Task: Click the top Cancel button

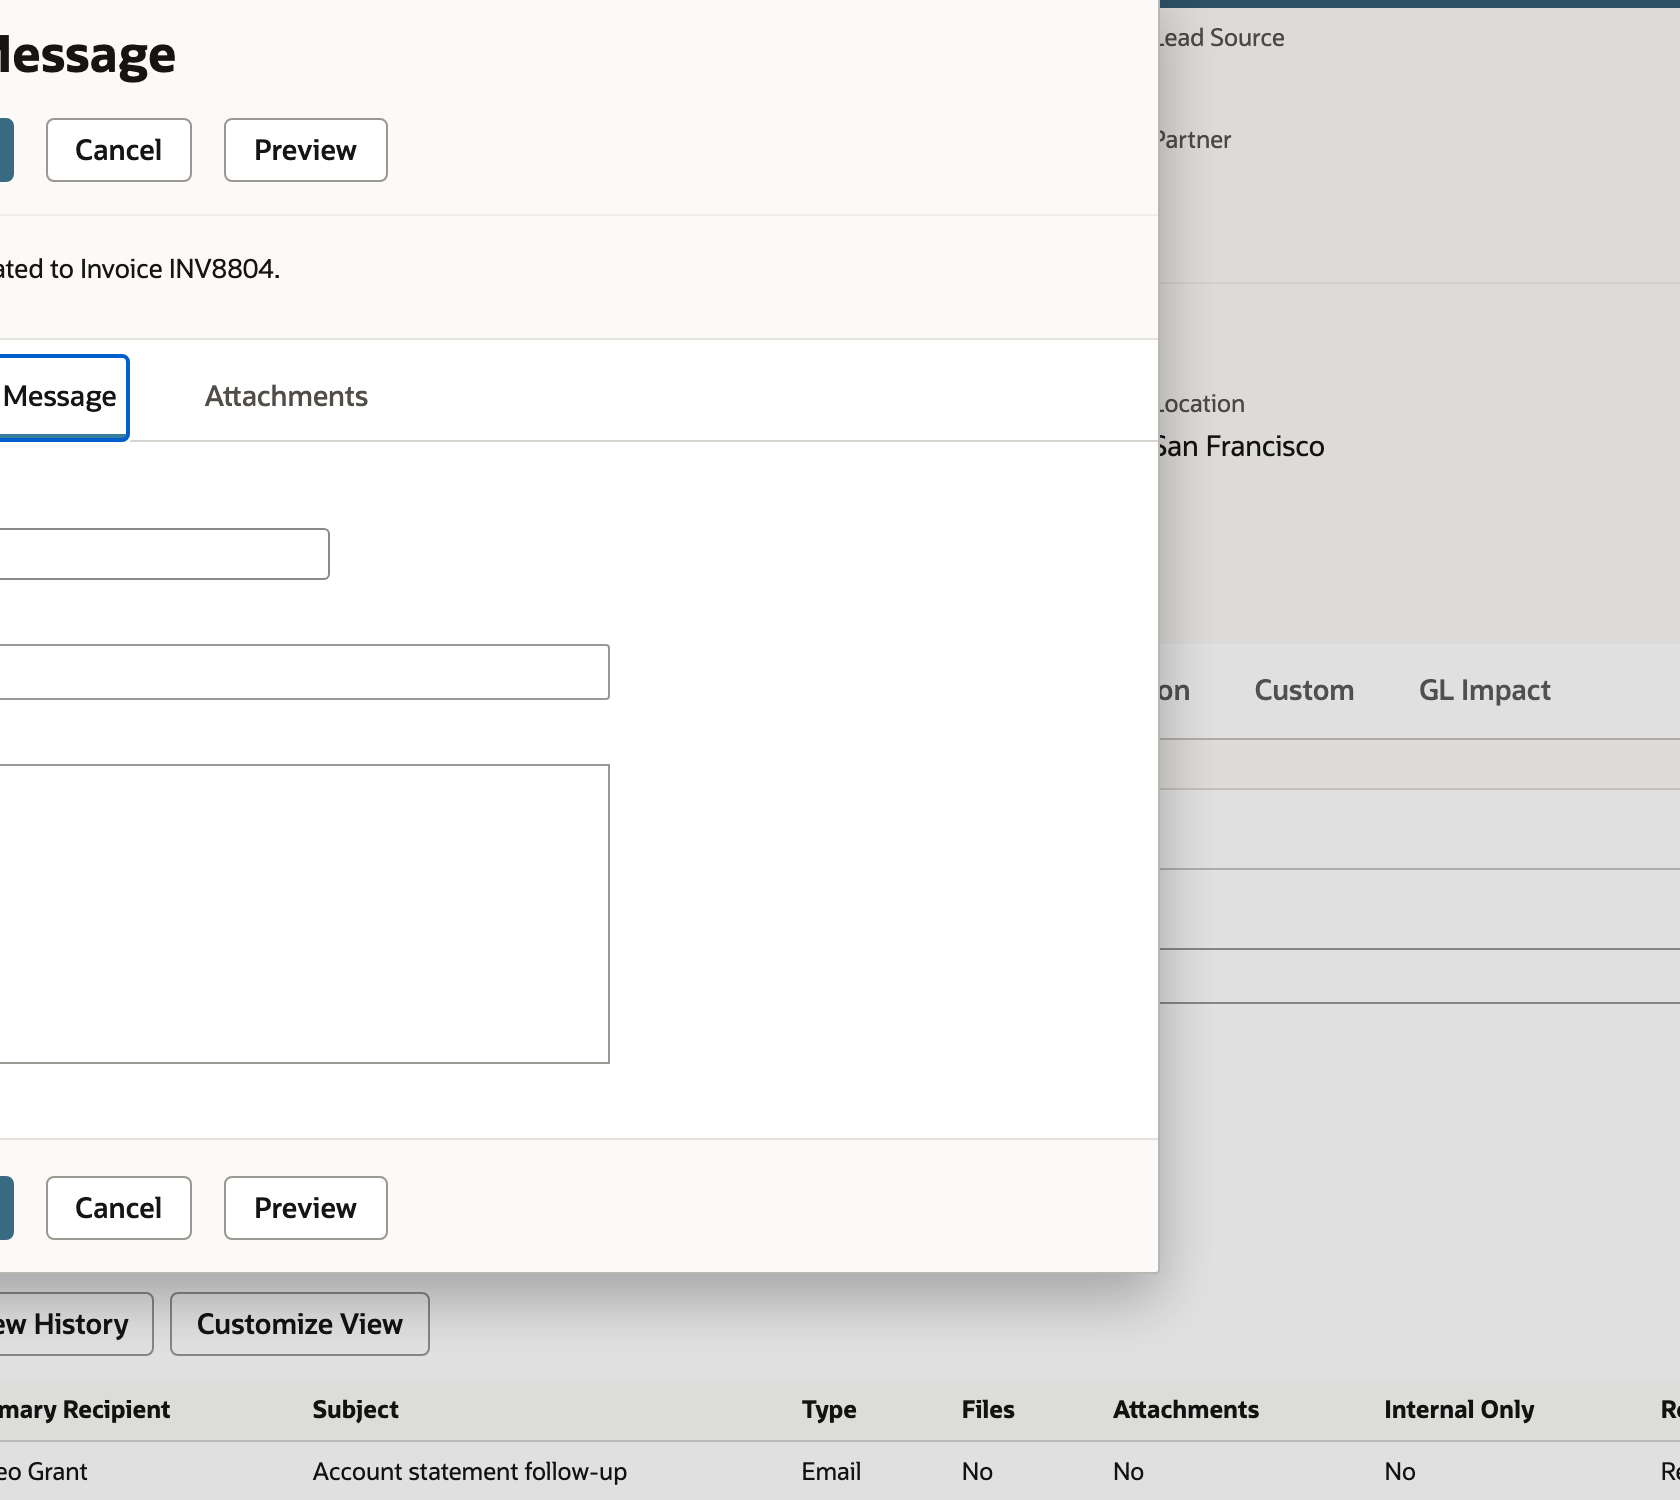Action: 119,150
